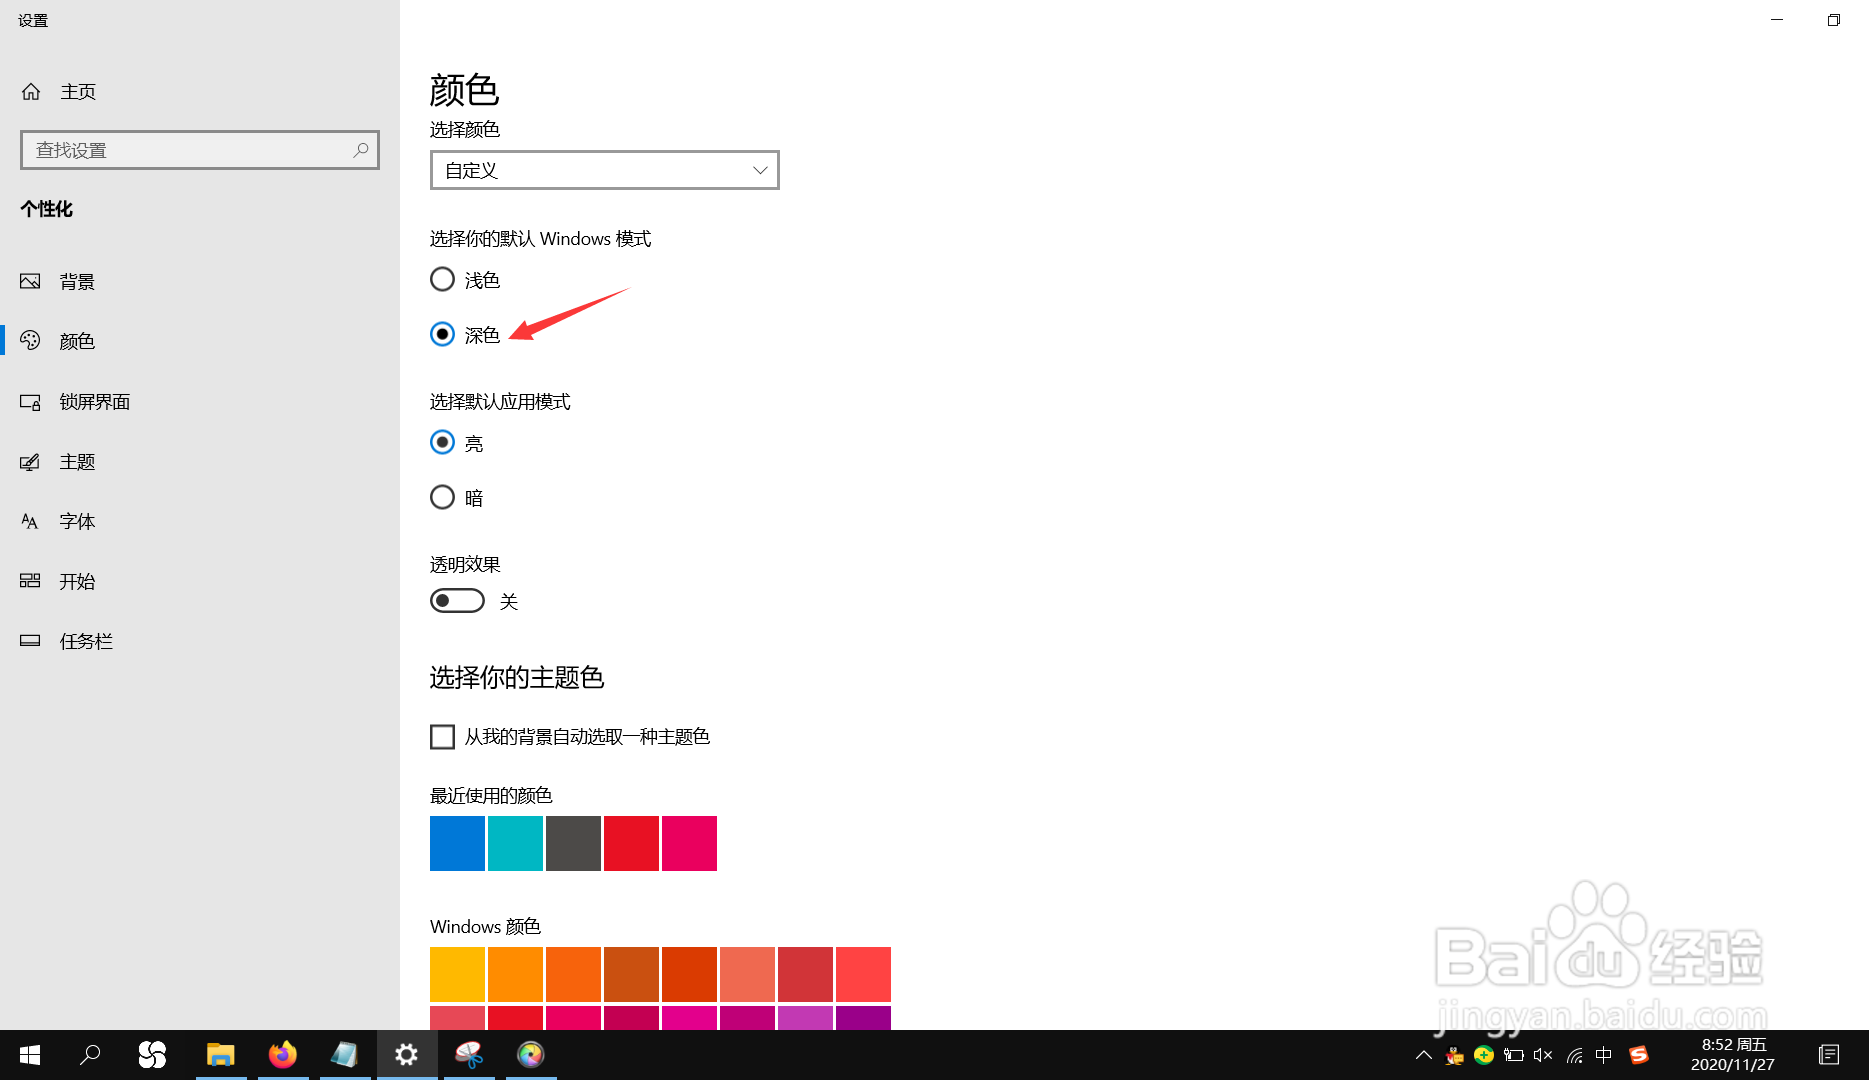Pick the teal recently used color

[515, 843]
